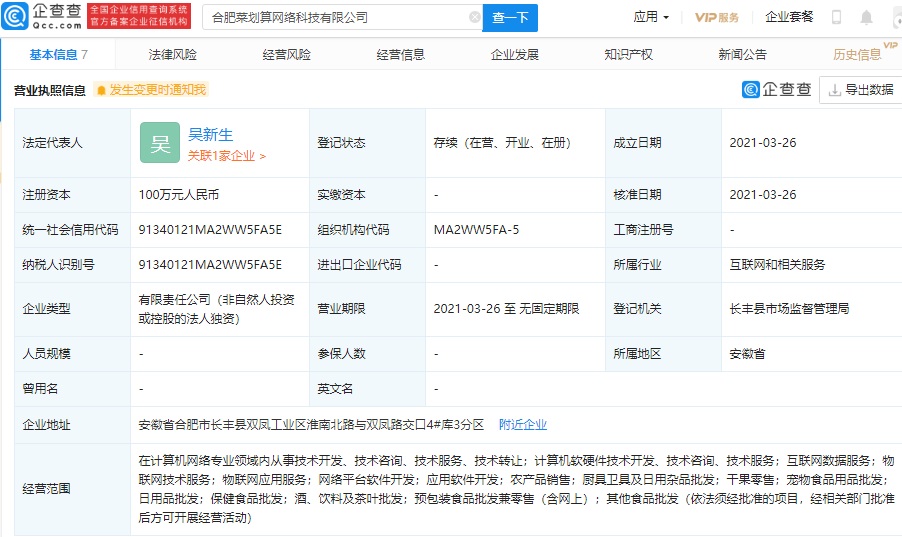Click the 查一下 search button
Screen dimensions: 902x537
510,18
